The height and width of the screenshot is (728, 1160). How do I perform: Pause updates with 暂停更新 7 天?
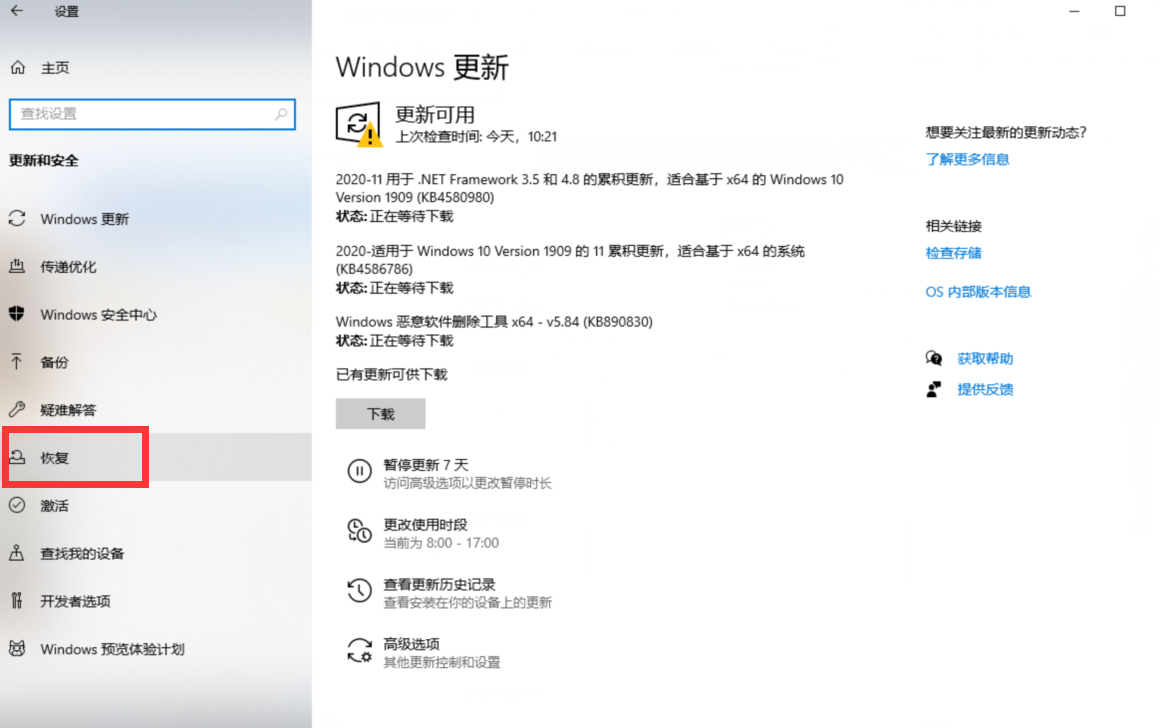click(426, 465)
